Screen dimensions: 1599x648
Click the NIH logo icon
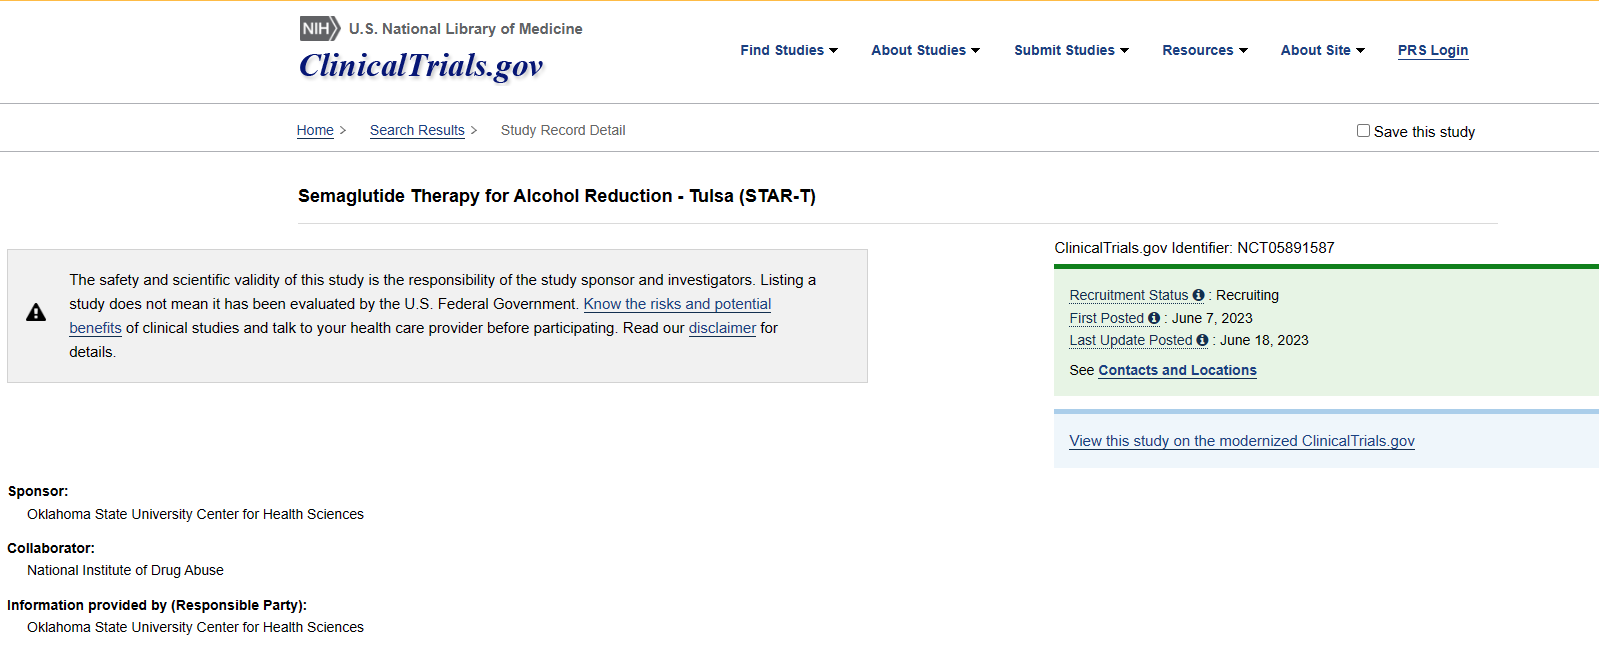pyautogui.click(x=320, y=29)
